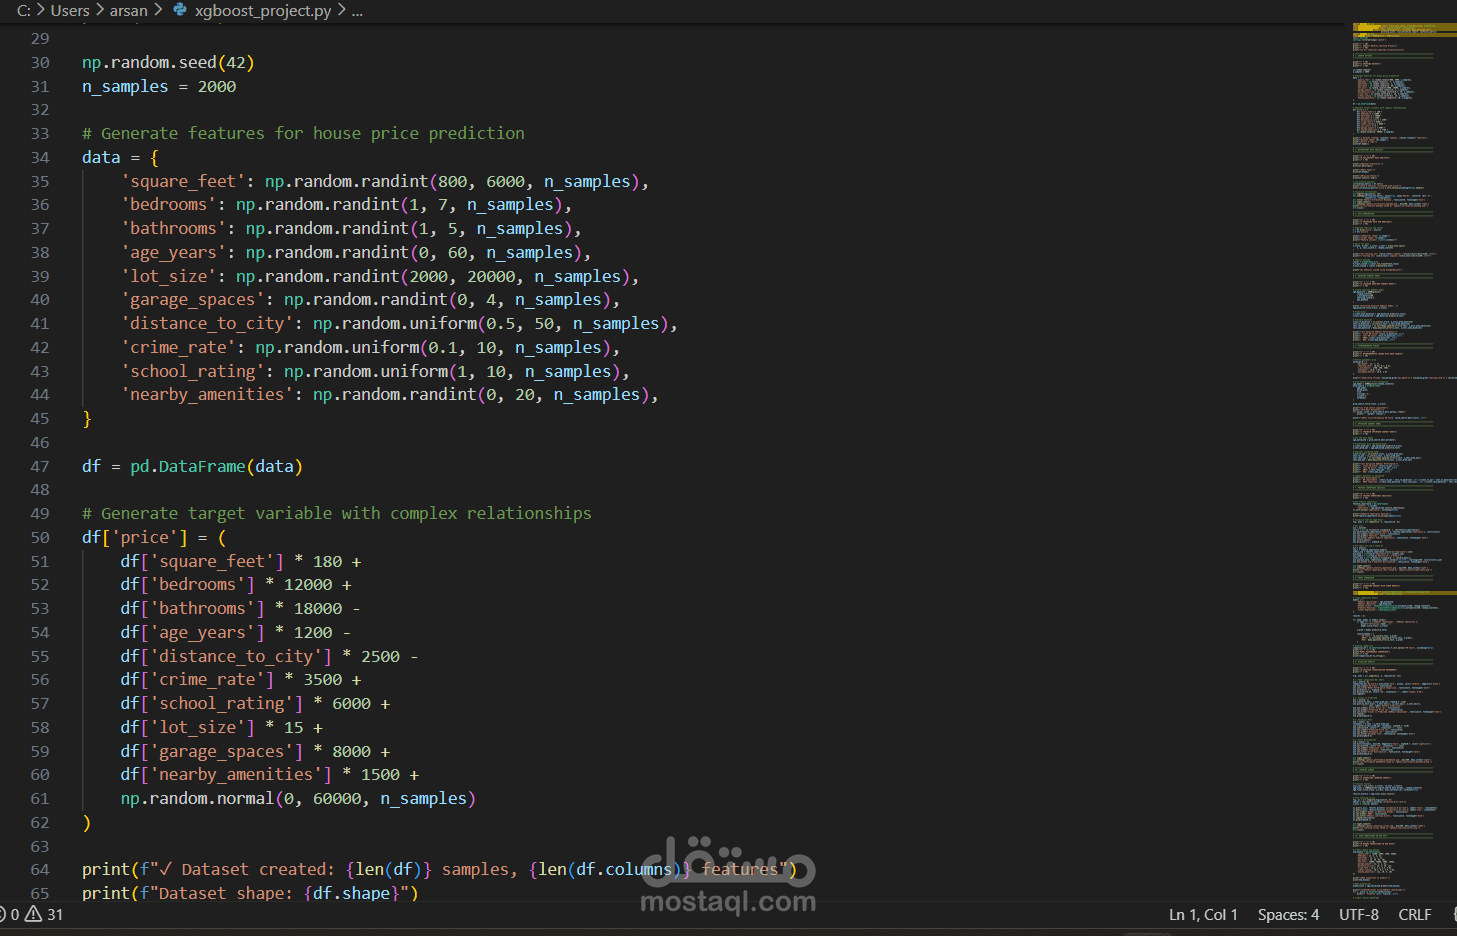Change line endings via CRLF
The height and width of the screenshot is (936, 1457).
click(x=1415, y=914)
